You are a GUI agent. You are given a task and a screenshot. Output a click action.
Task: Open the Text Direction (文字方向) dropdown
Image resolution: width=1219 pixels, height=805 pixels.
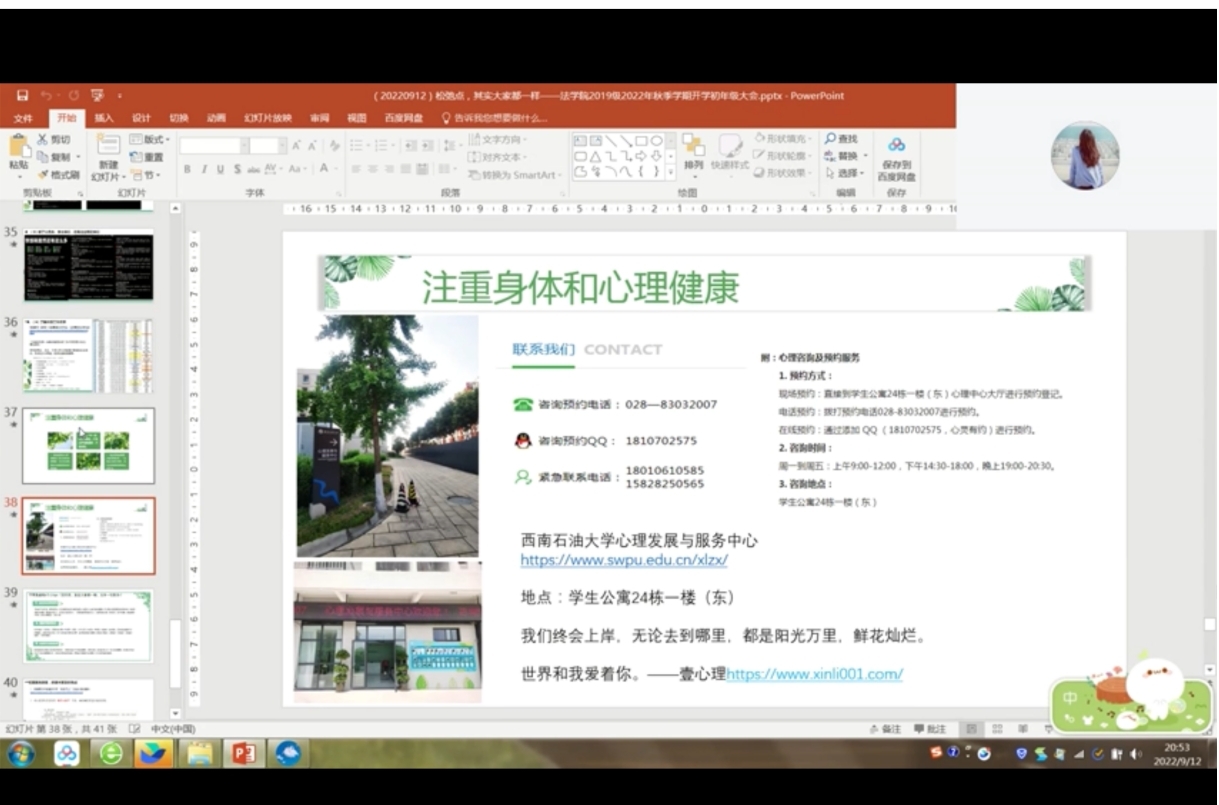click(x=498, y=140)
